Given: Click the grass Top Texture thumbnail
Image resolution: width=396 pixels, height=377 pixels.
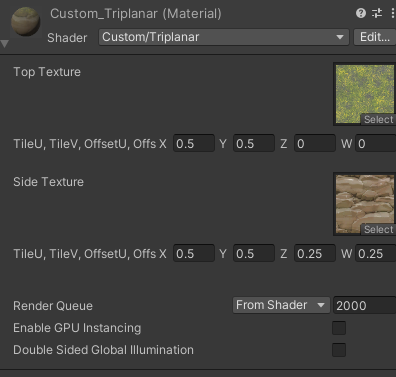Looking at the screenshot, I should pos(365,94).
